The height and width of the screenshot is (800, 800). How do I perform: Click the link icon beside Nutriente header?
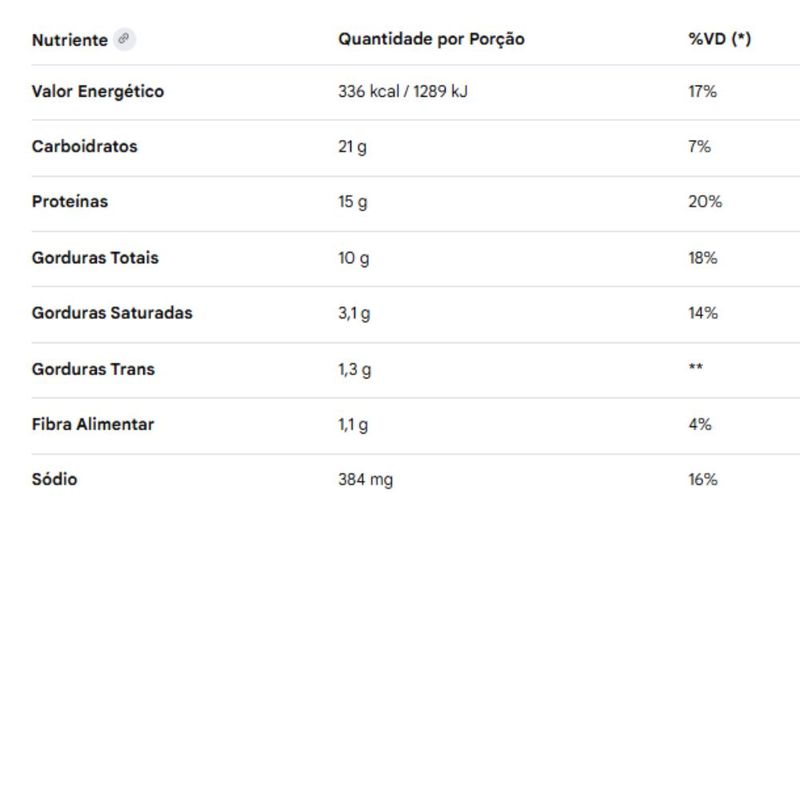click(x=124, y=40)
